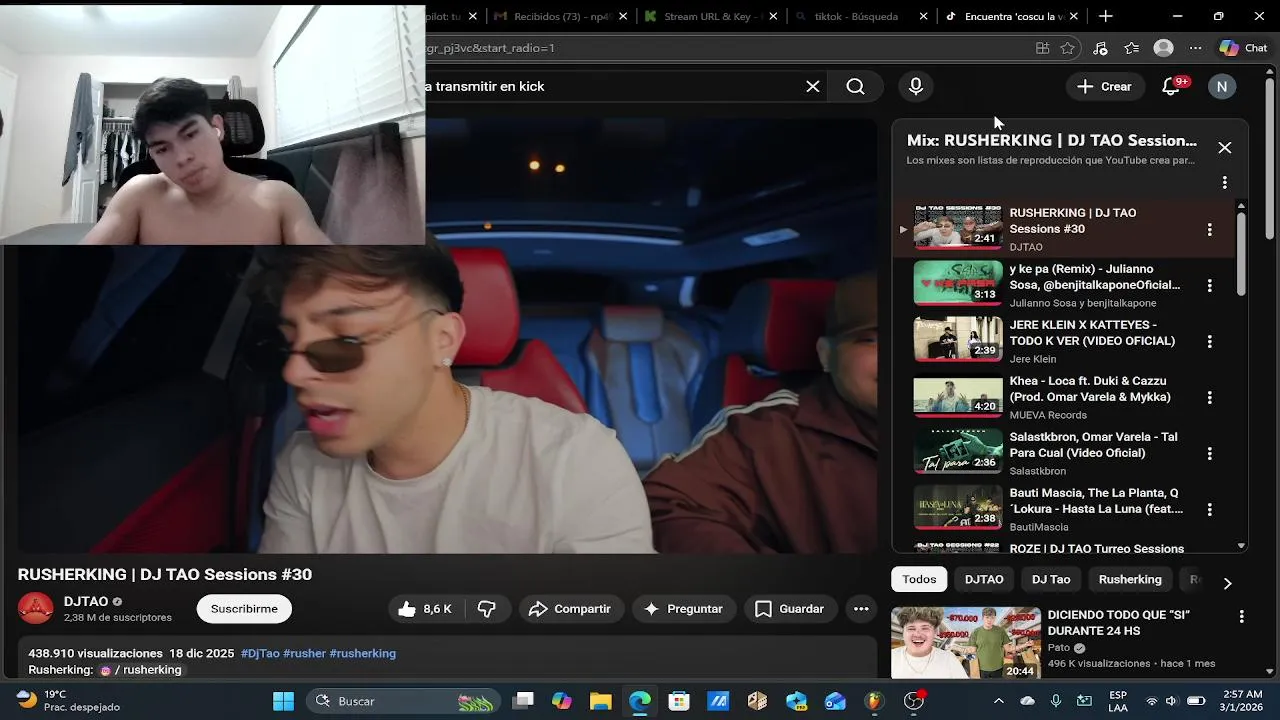Viewport: 1280px width, 720px height.
Task: Switch to Recibidos (73) Gmail tab
Action: 560,16
